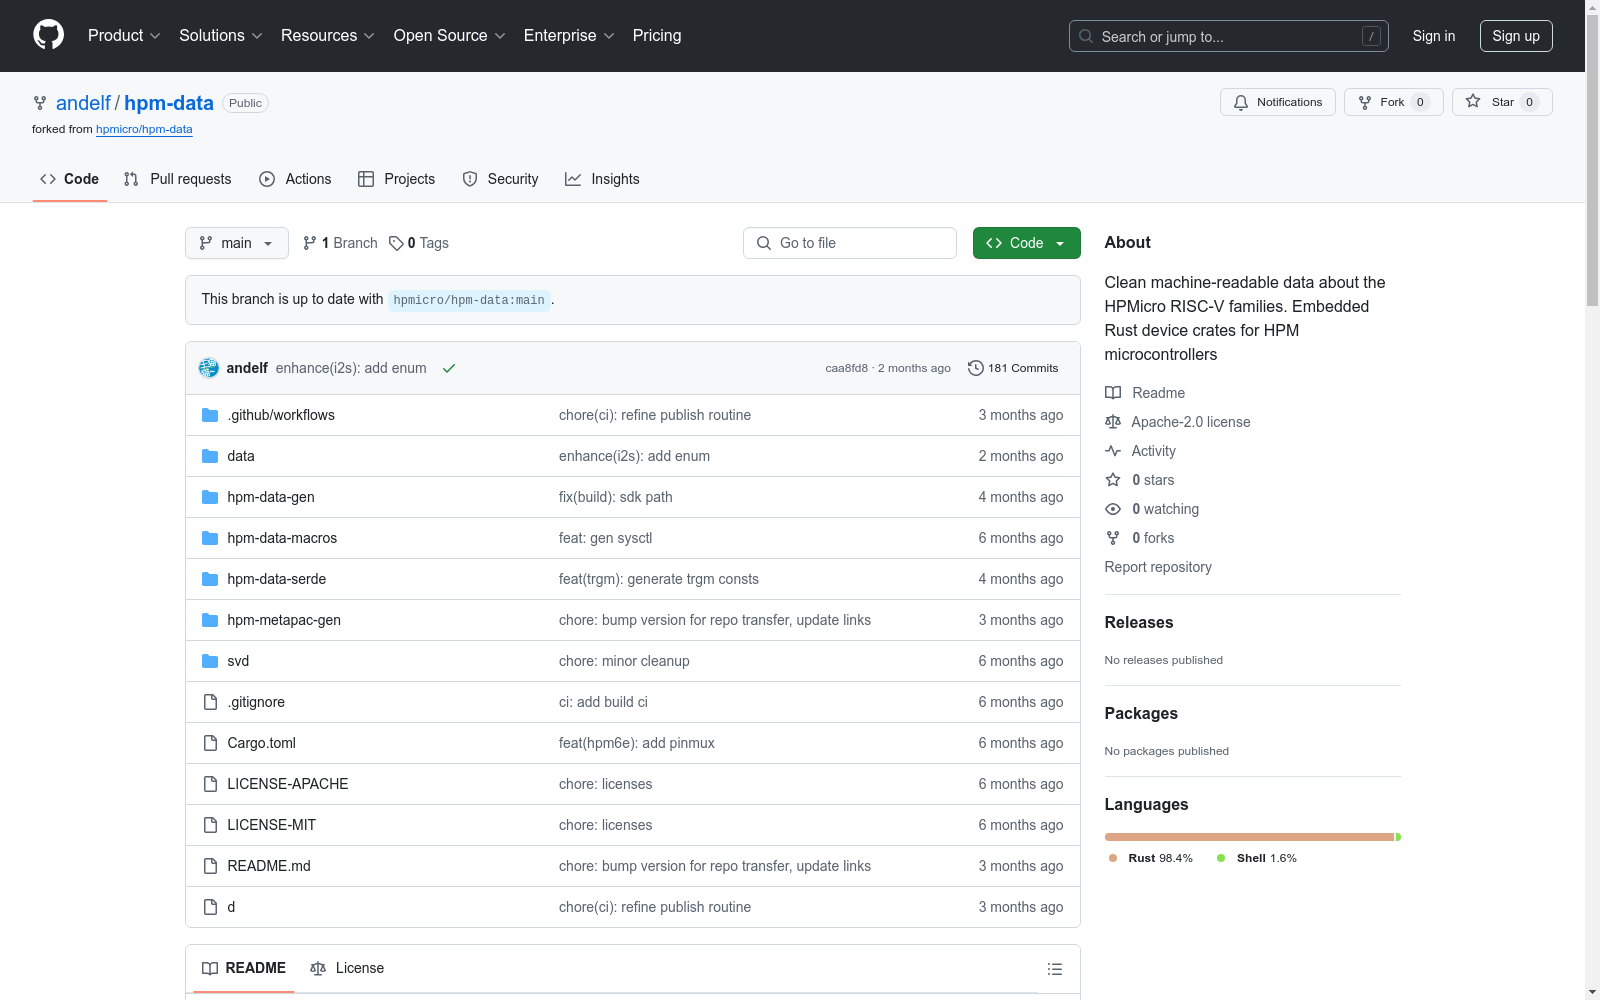Click the branch icon next to 1 Branch
This screenshot has height=1000, width=1600.
click(310, 243)
